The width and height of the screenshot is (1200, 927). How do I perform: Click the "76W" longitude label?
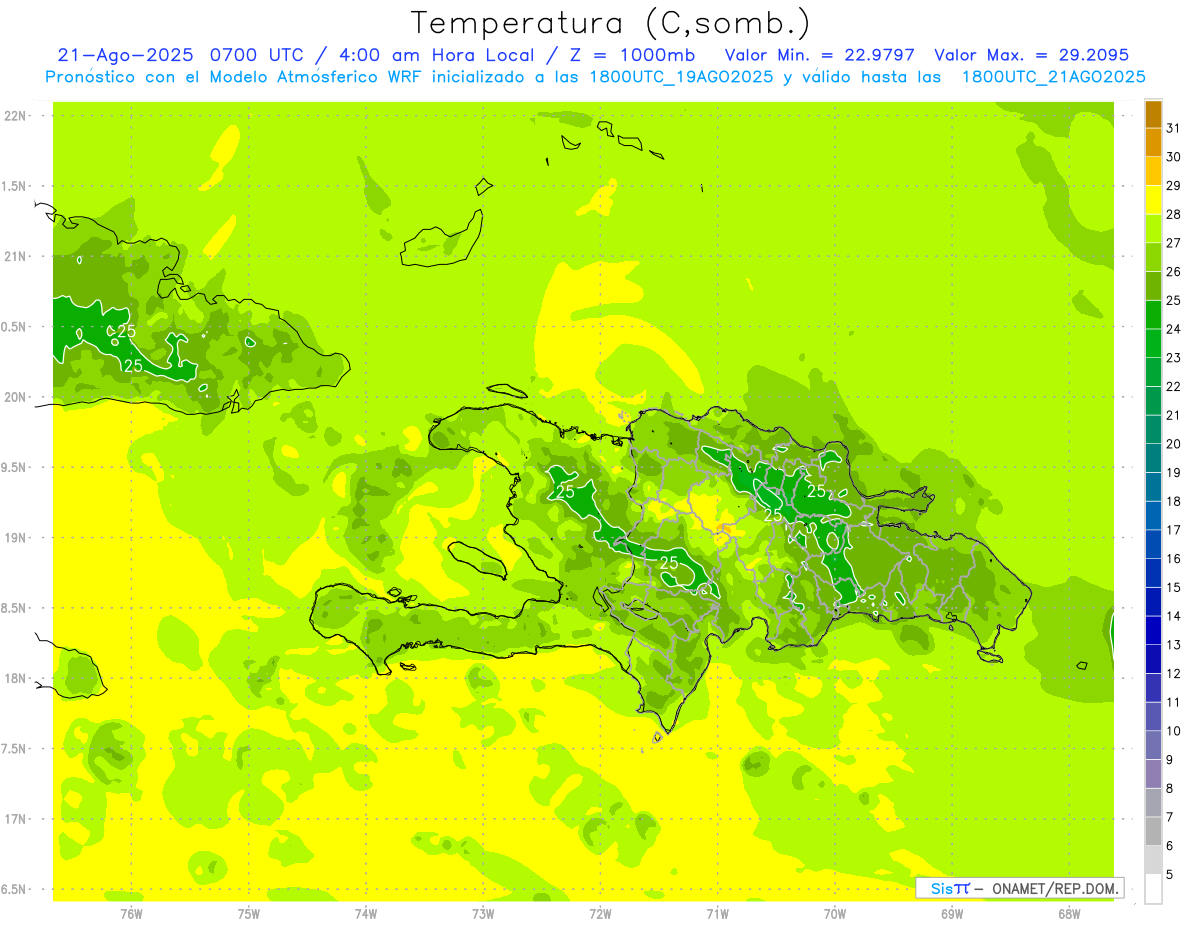(131, 913)
